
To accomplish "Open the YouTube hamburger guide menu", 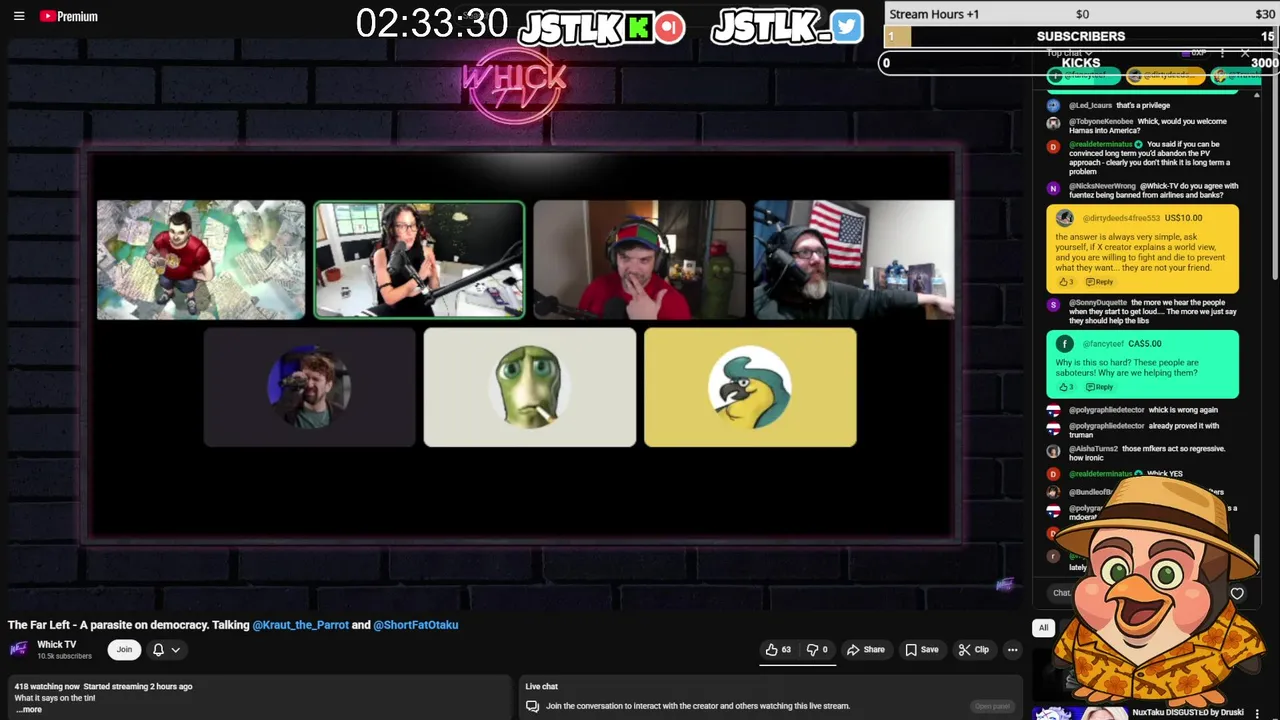I will pos(19,16).
